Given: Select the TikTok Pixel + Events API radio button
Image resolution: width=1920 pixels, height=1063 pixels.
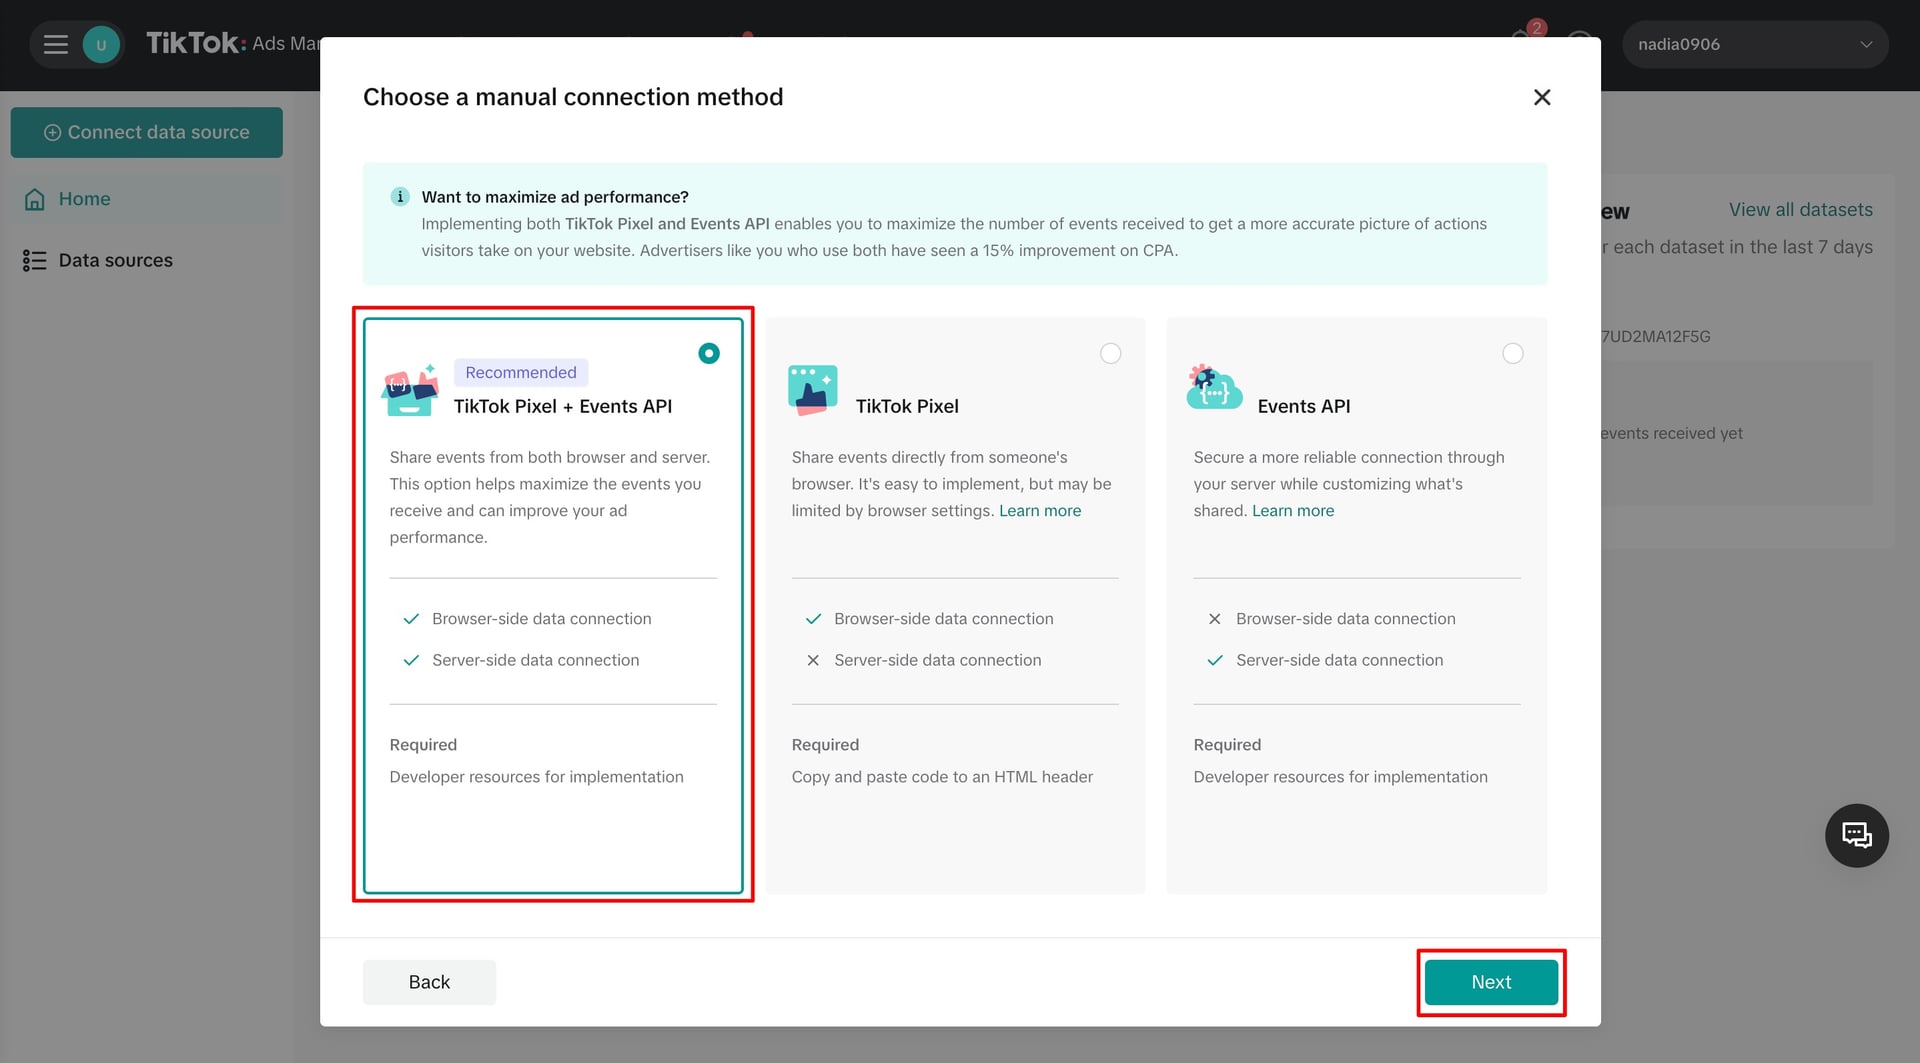Looking at the screenshot, I should (x=709, y=353).
